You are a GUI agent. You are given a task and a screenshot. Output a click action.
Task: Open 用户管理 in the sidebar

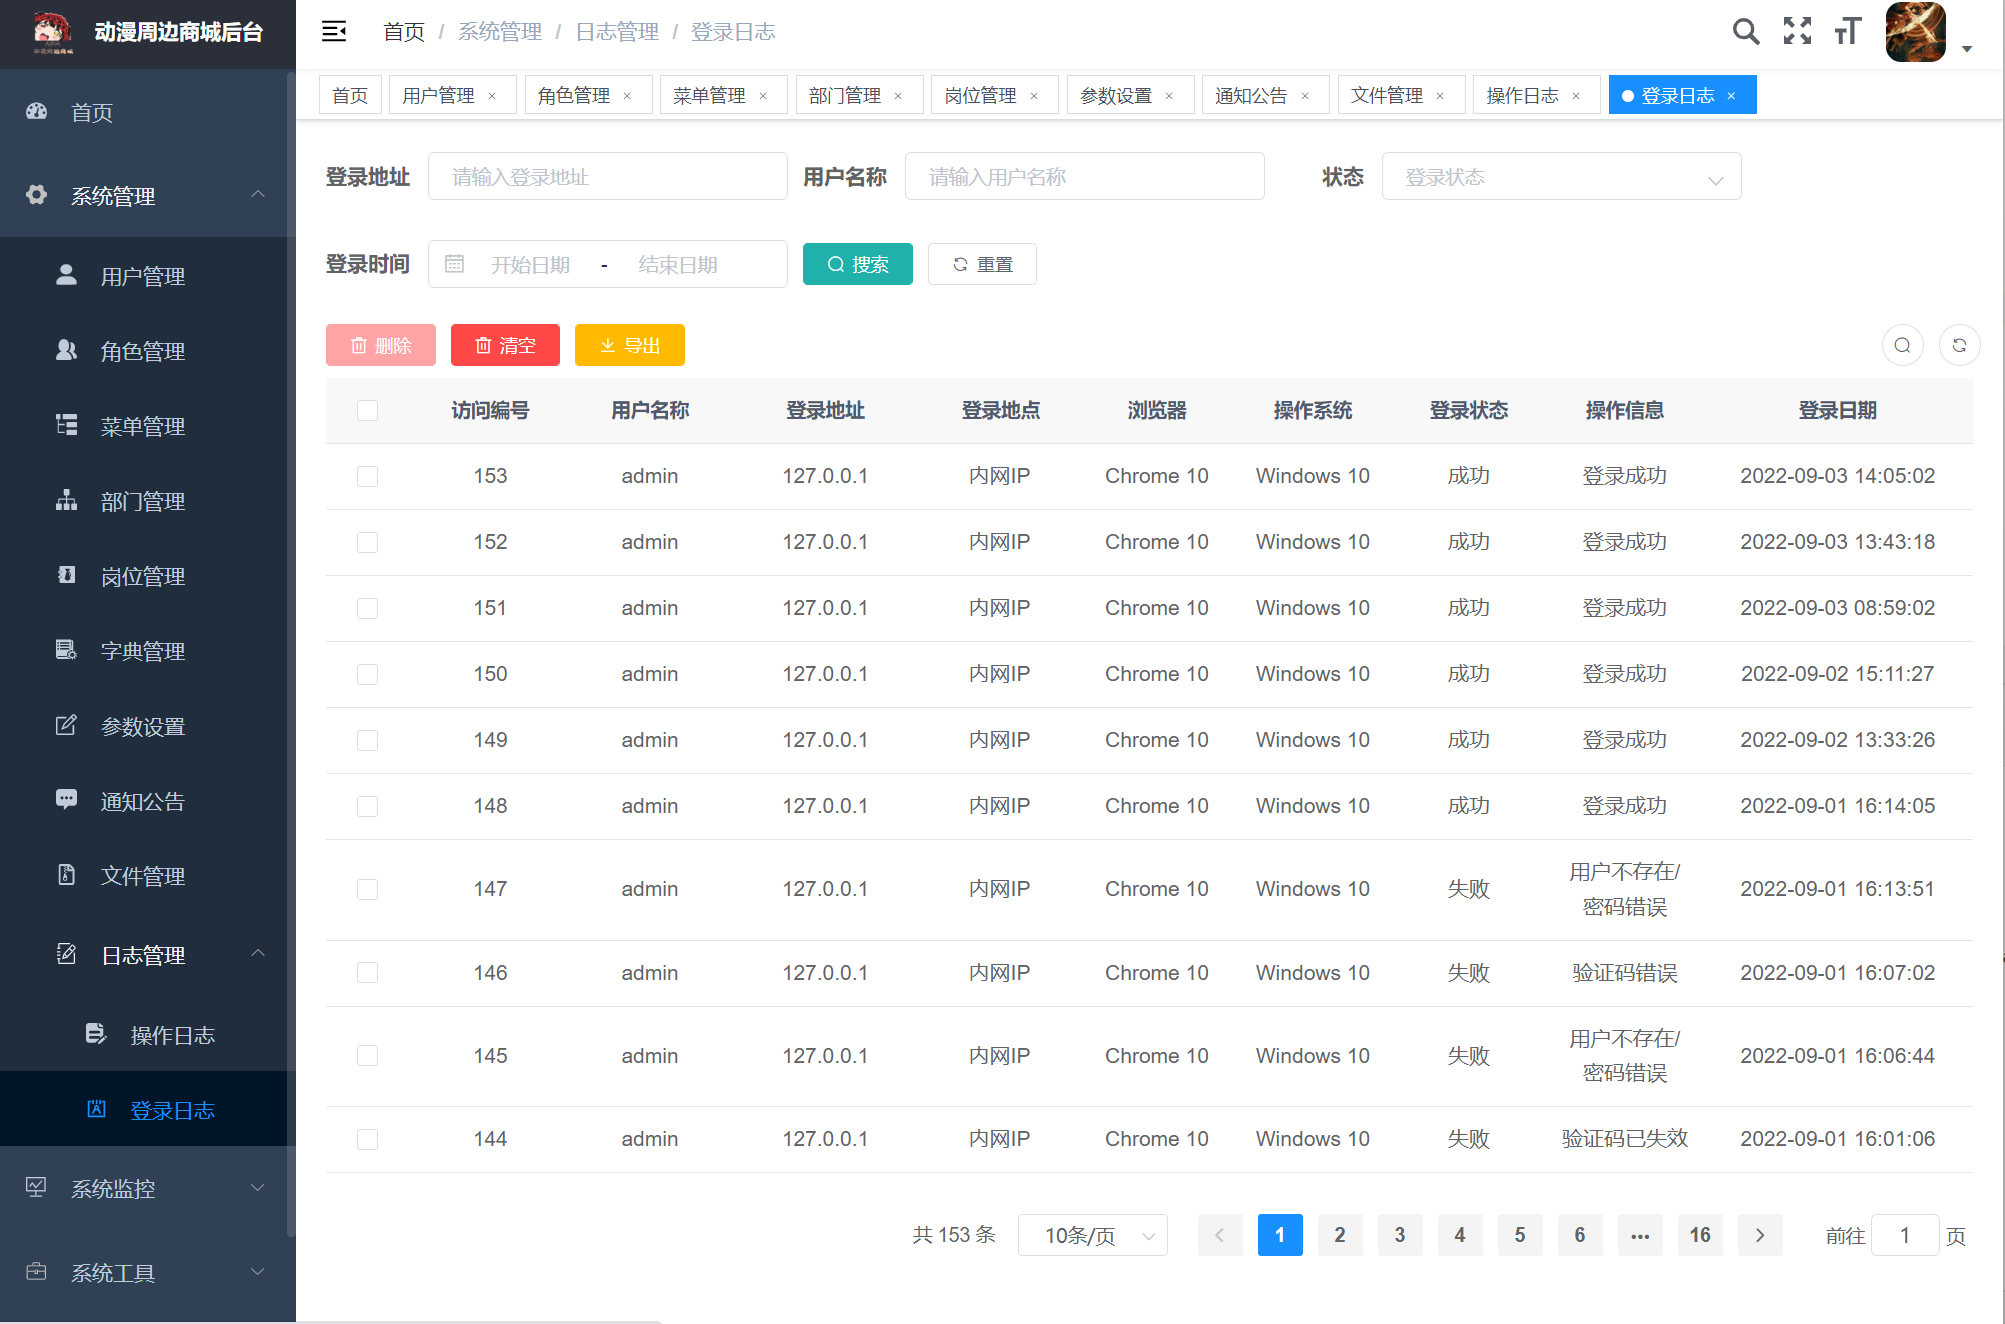pyautogui.click(x=142, y=277)
